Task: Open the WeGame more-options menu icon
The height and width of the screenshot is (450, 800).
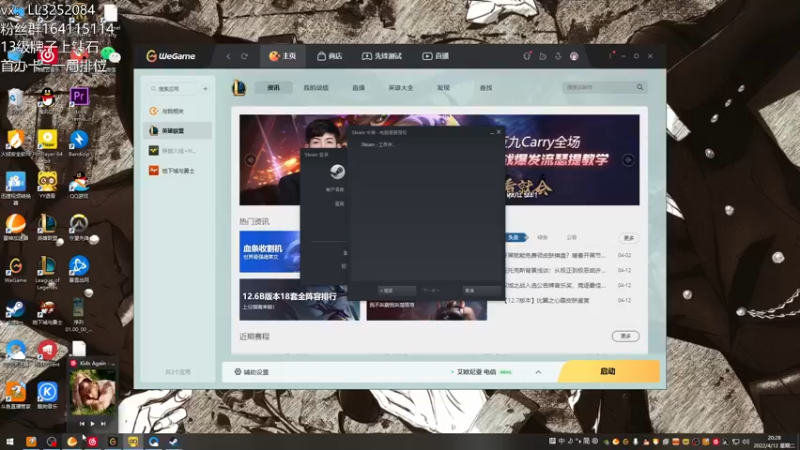Action: 610,56
